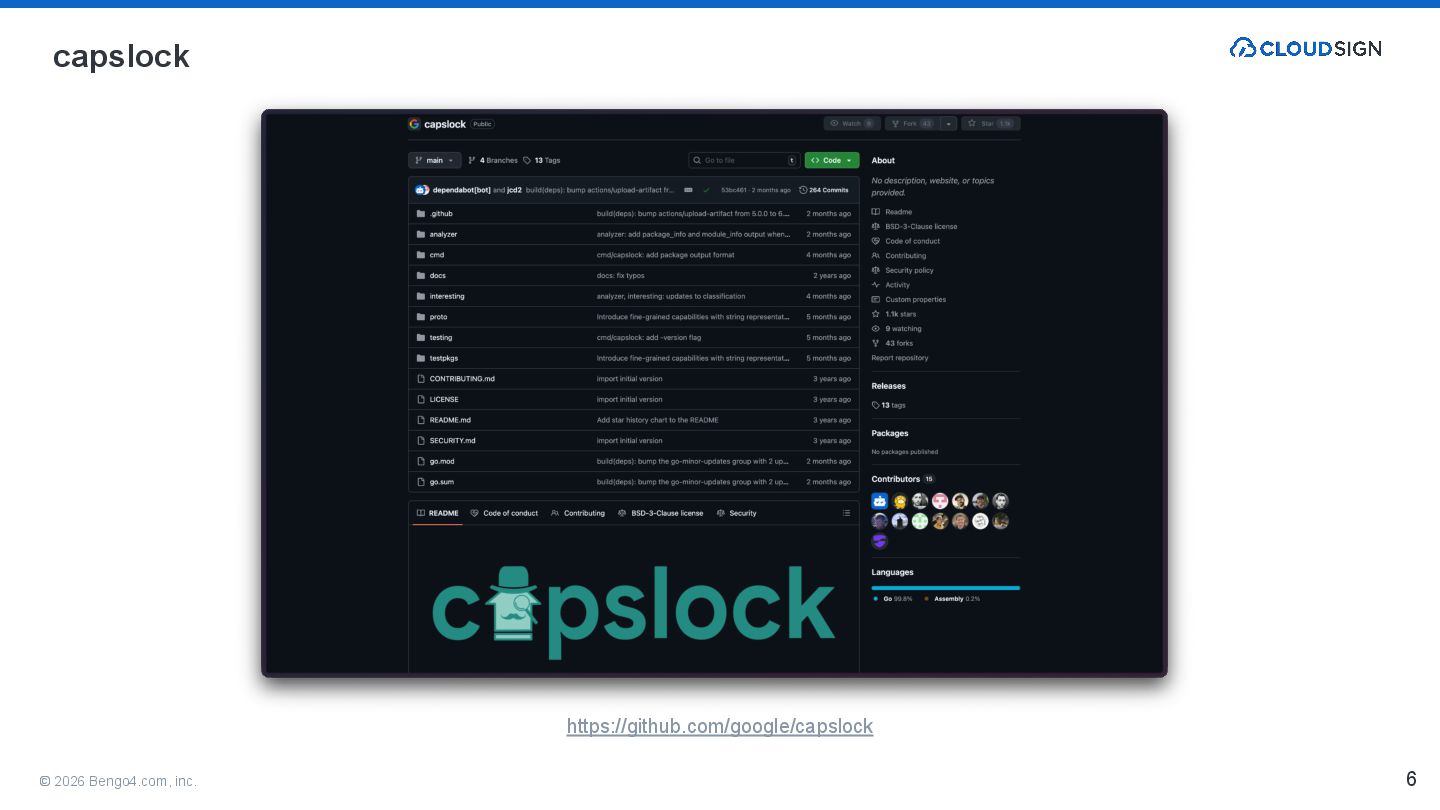
Task: Click the Fork 43 button
Action: (911, 124)
